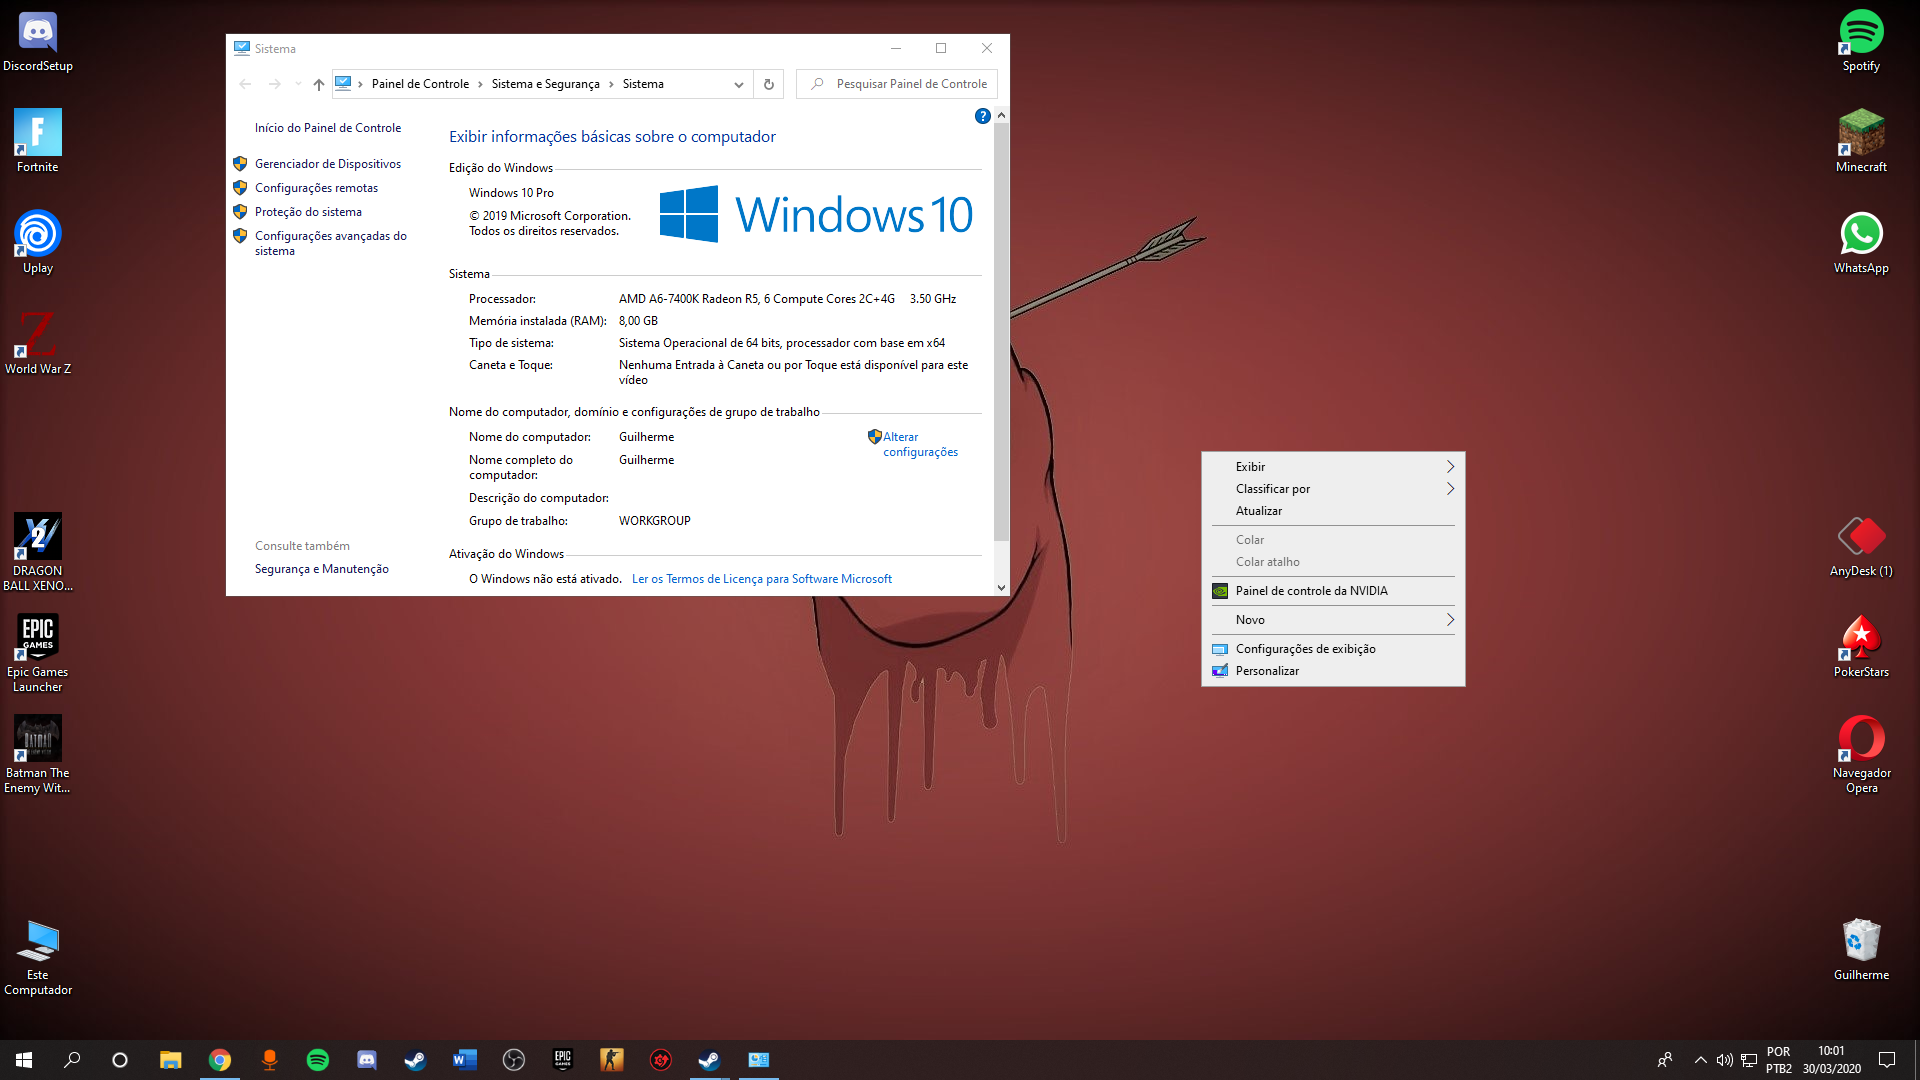Open Counter-Strike taskbar icon
Viewport: 1920px width, 1080px height.
click(x=612, y=1060)
